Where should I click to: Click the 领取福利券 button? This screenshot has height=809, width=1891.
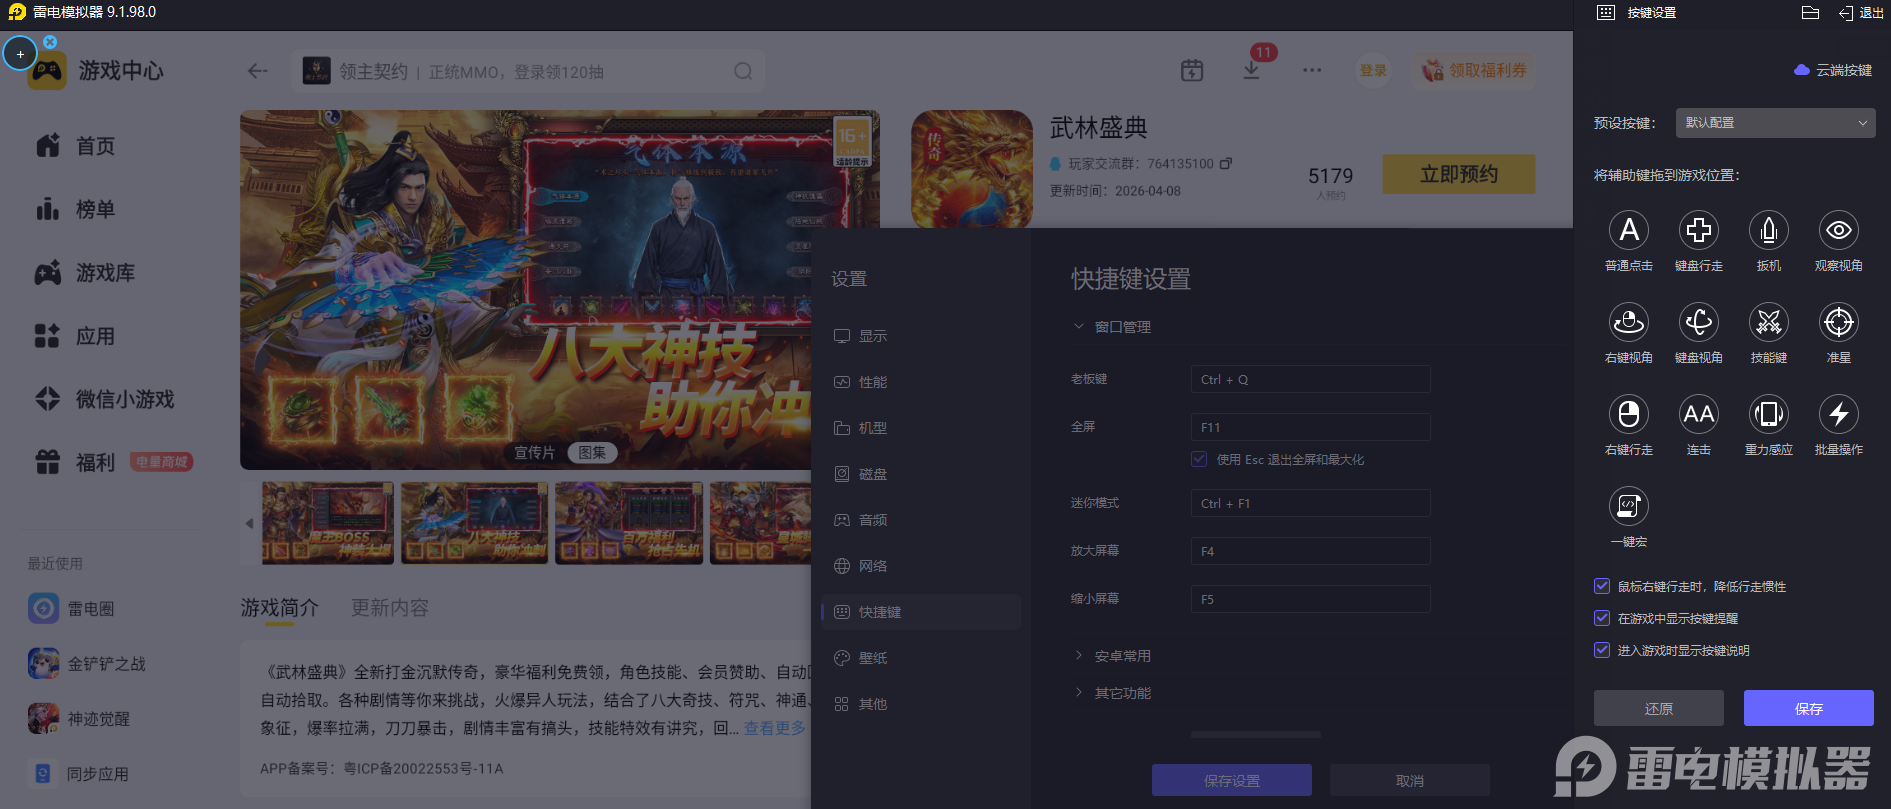click(x=1474, y=71)
